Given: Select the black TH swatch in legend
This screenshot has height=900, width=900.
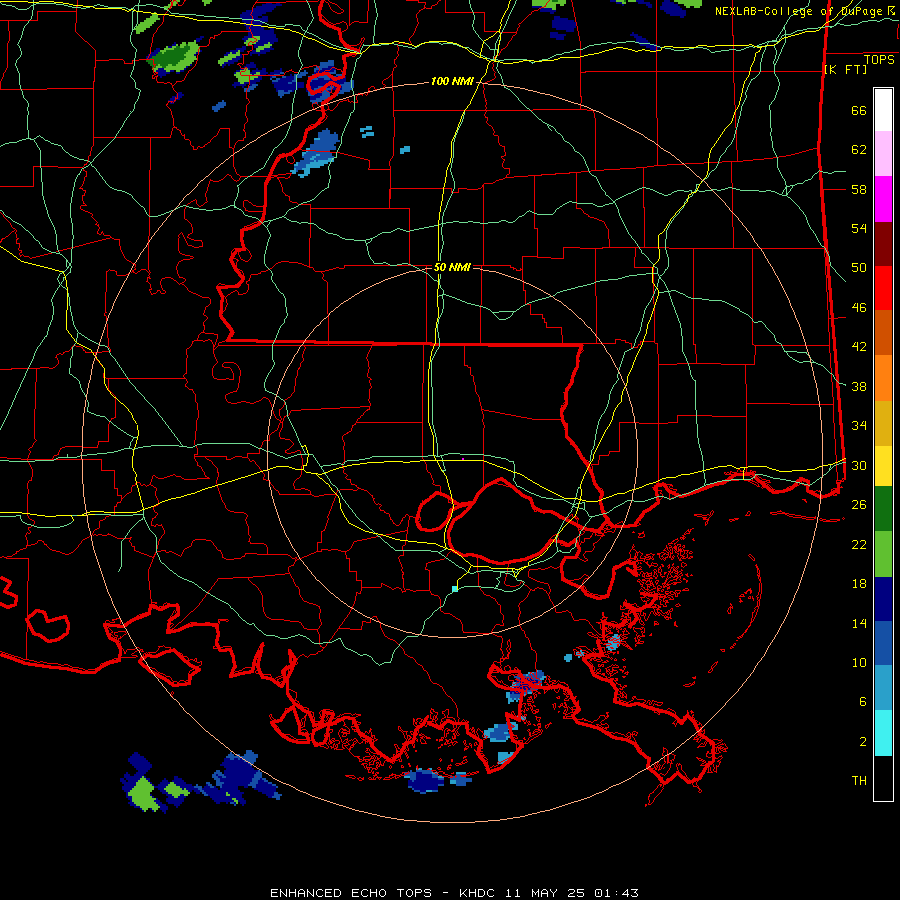Looking at the screenshot, I should point(883,778).
